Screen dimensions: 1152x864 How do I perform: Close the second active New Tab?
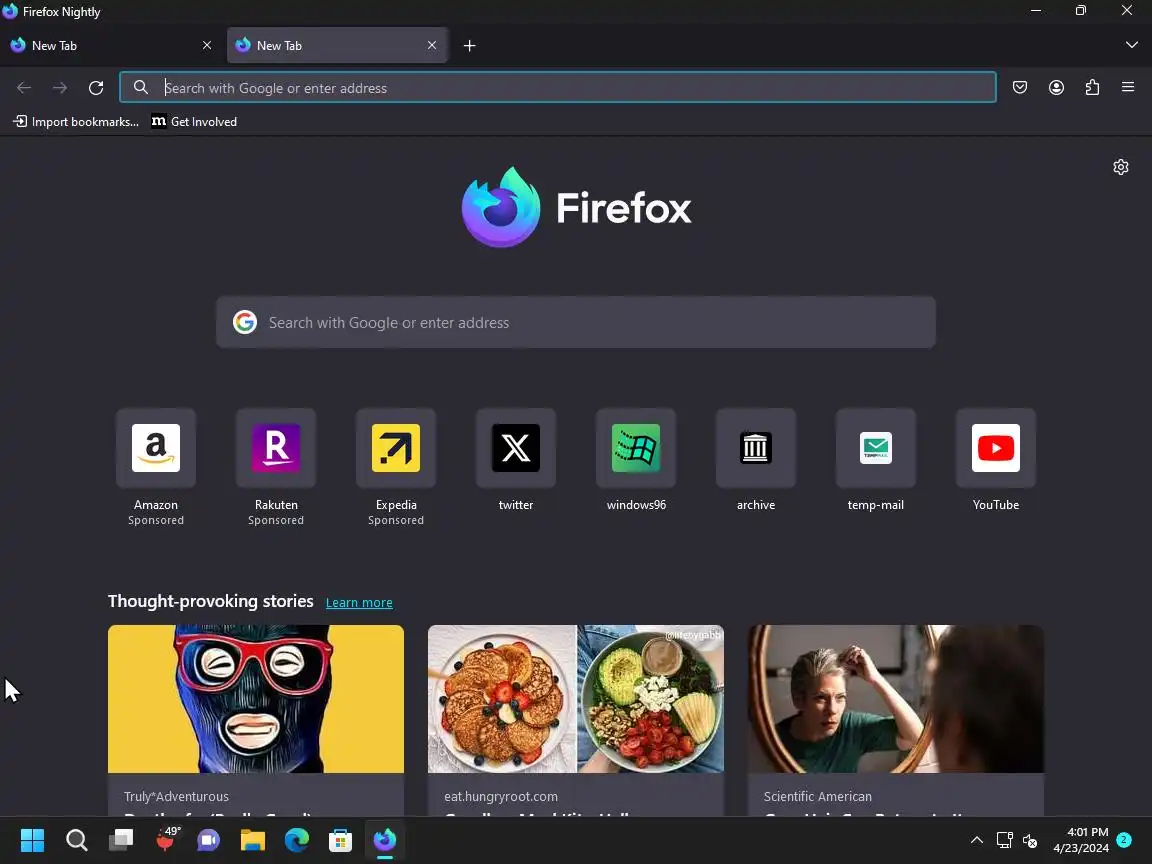432,46
